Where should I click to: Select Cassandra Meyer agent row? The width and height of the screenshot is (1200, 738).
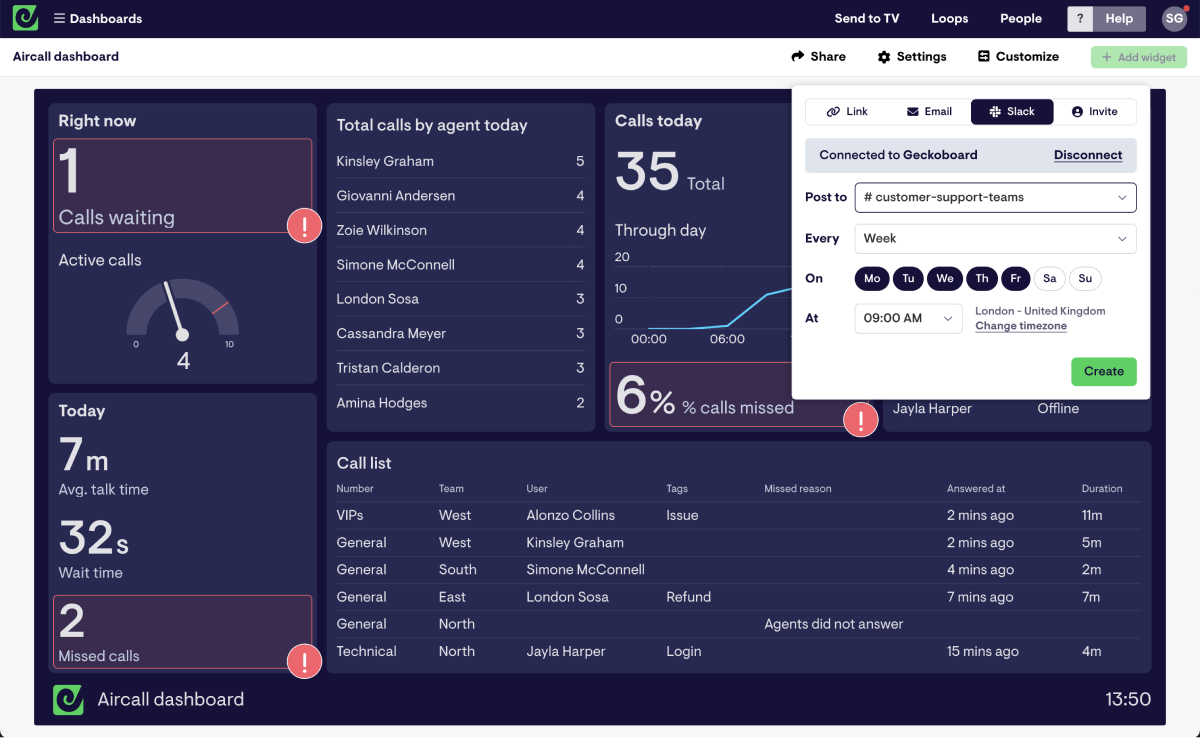(x=461, y=334)
